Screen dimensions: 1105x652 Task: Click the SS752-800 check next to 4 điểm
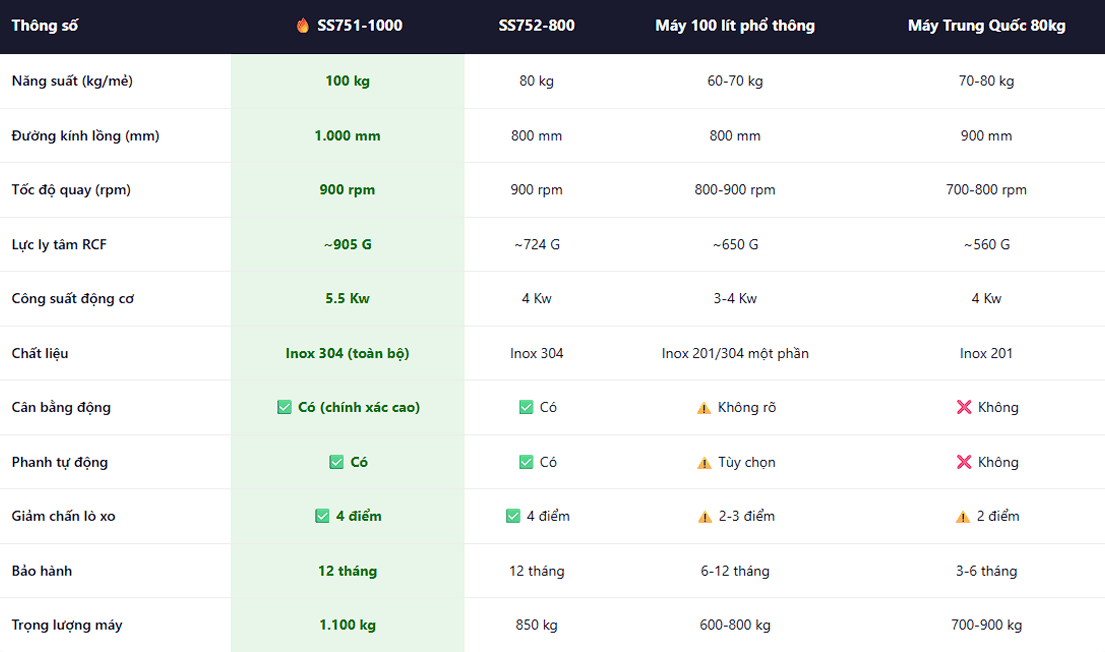[513, 516]
